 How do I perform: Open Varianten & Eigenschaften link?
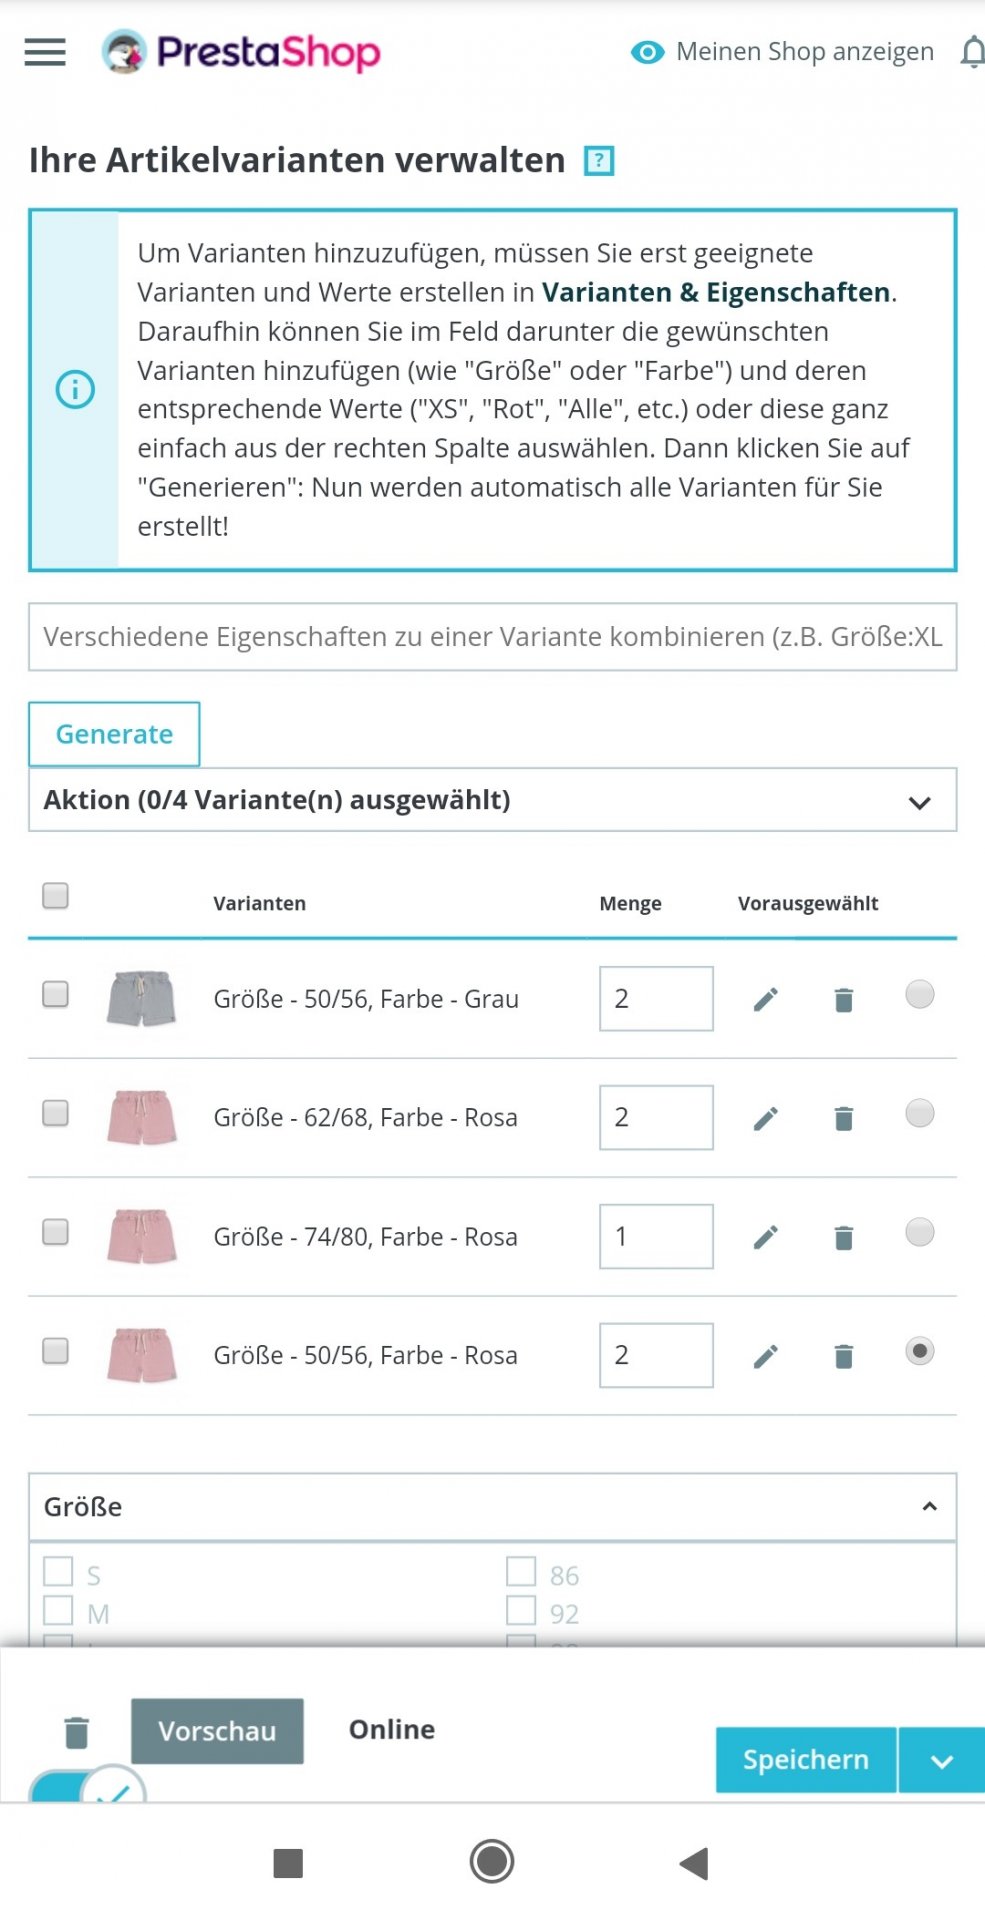716,292
